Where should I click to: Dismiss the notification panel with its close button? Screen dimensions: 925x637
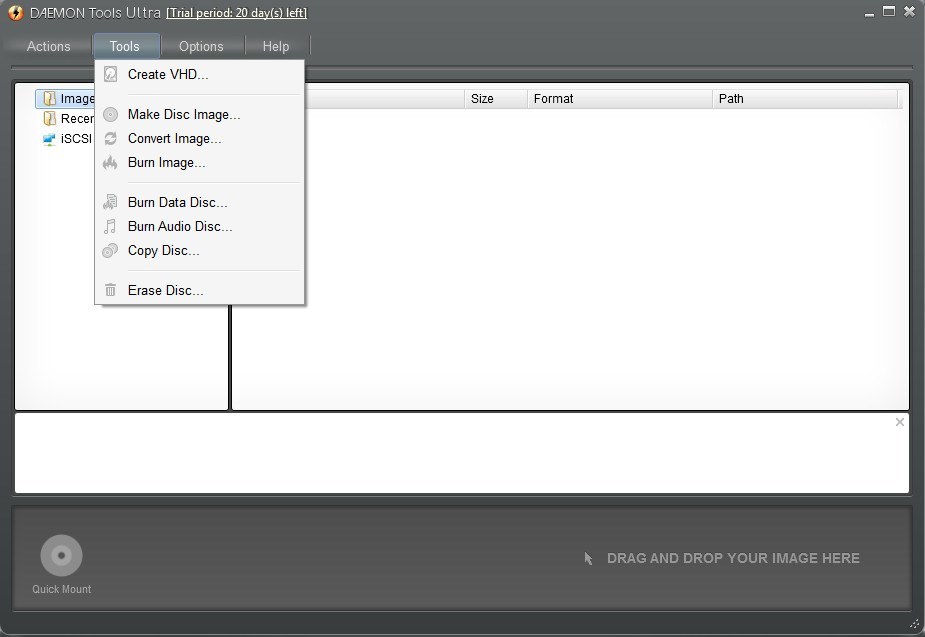[x=898, y=422]
